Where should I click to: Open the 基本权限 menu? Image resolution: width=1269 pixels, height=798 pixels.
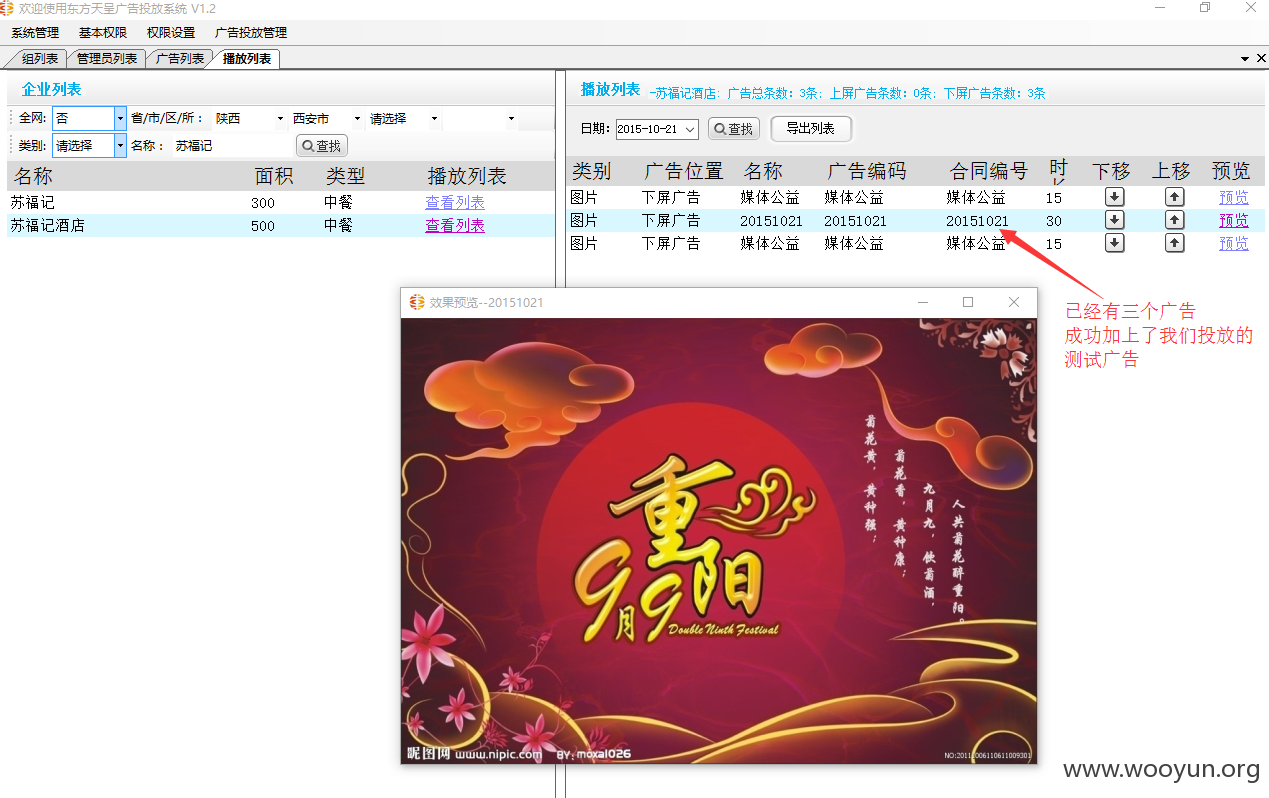point(103,33)
